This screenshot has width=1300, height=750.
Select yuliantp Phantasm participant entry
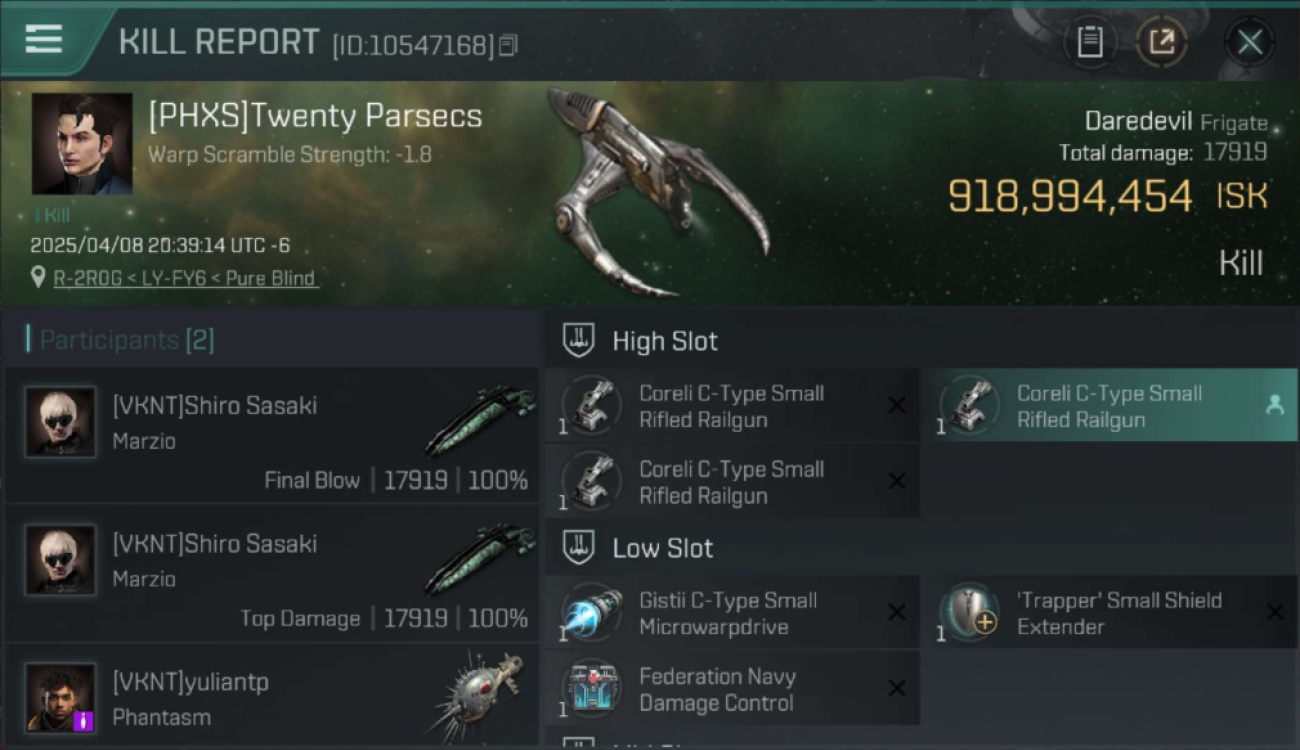tap(271, 697)
